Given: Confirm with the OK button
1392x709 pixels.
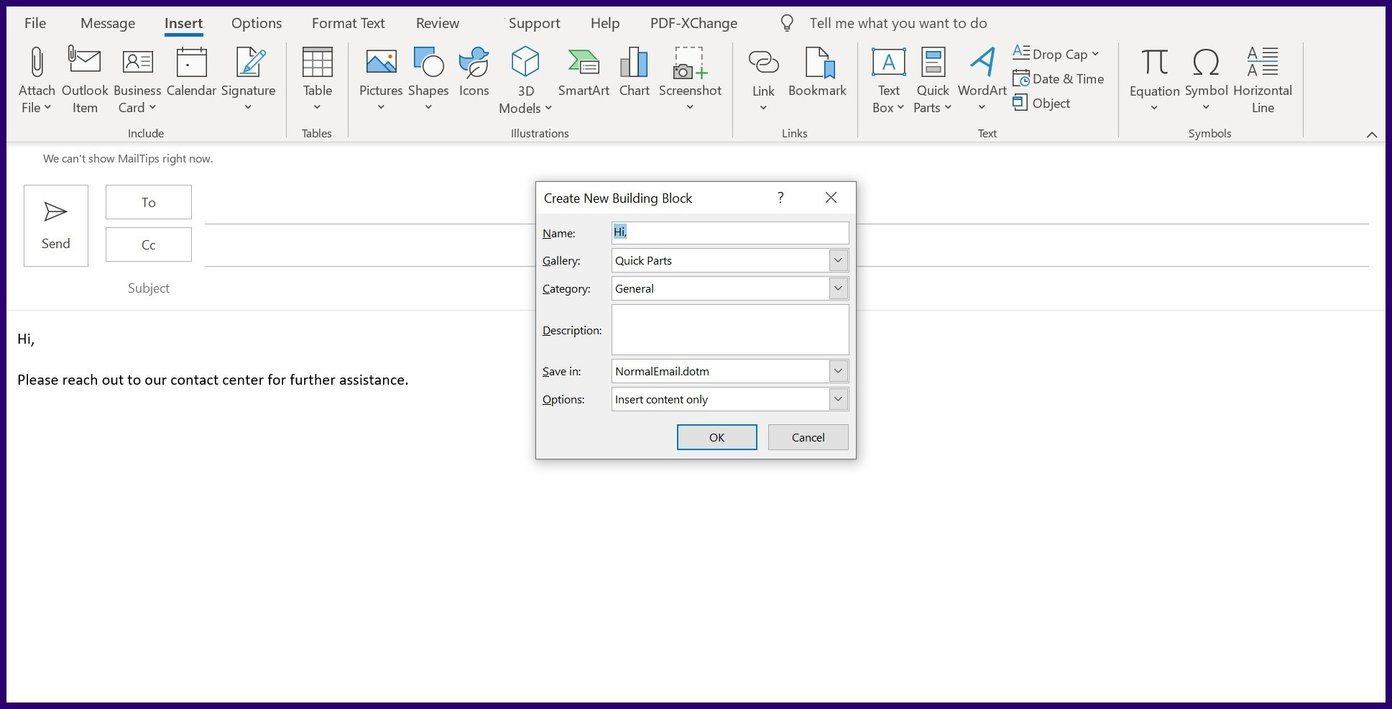Looking at the screenshot, I should [717, 437].
